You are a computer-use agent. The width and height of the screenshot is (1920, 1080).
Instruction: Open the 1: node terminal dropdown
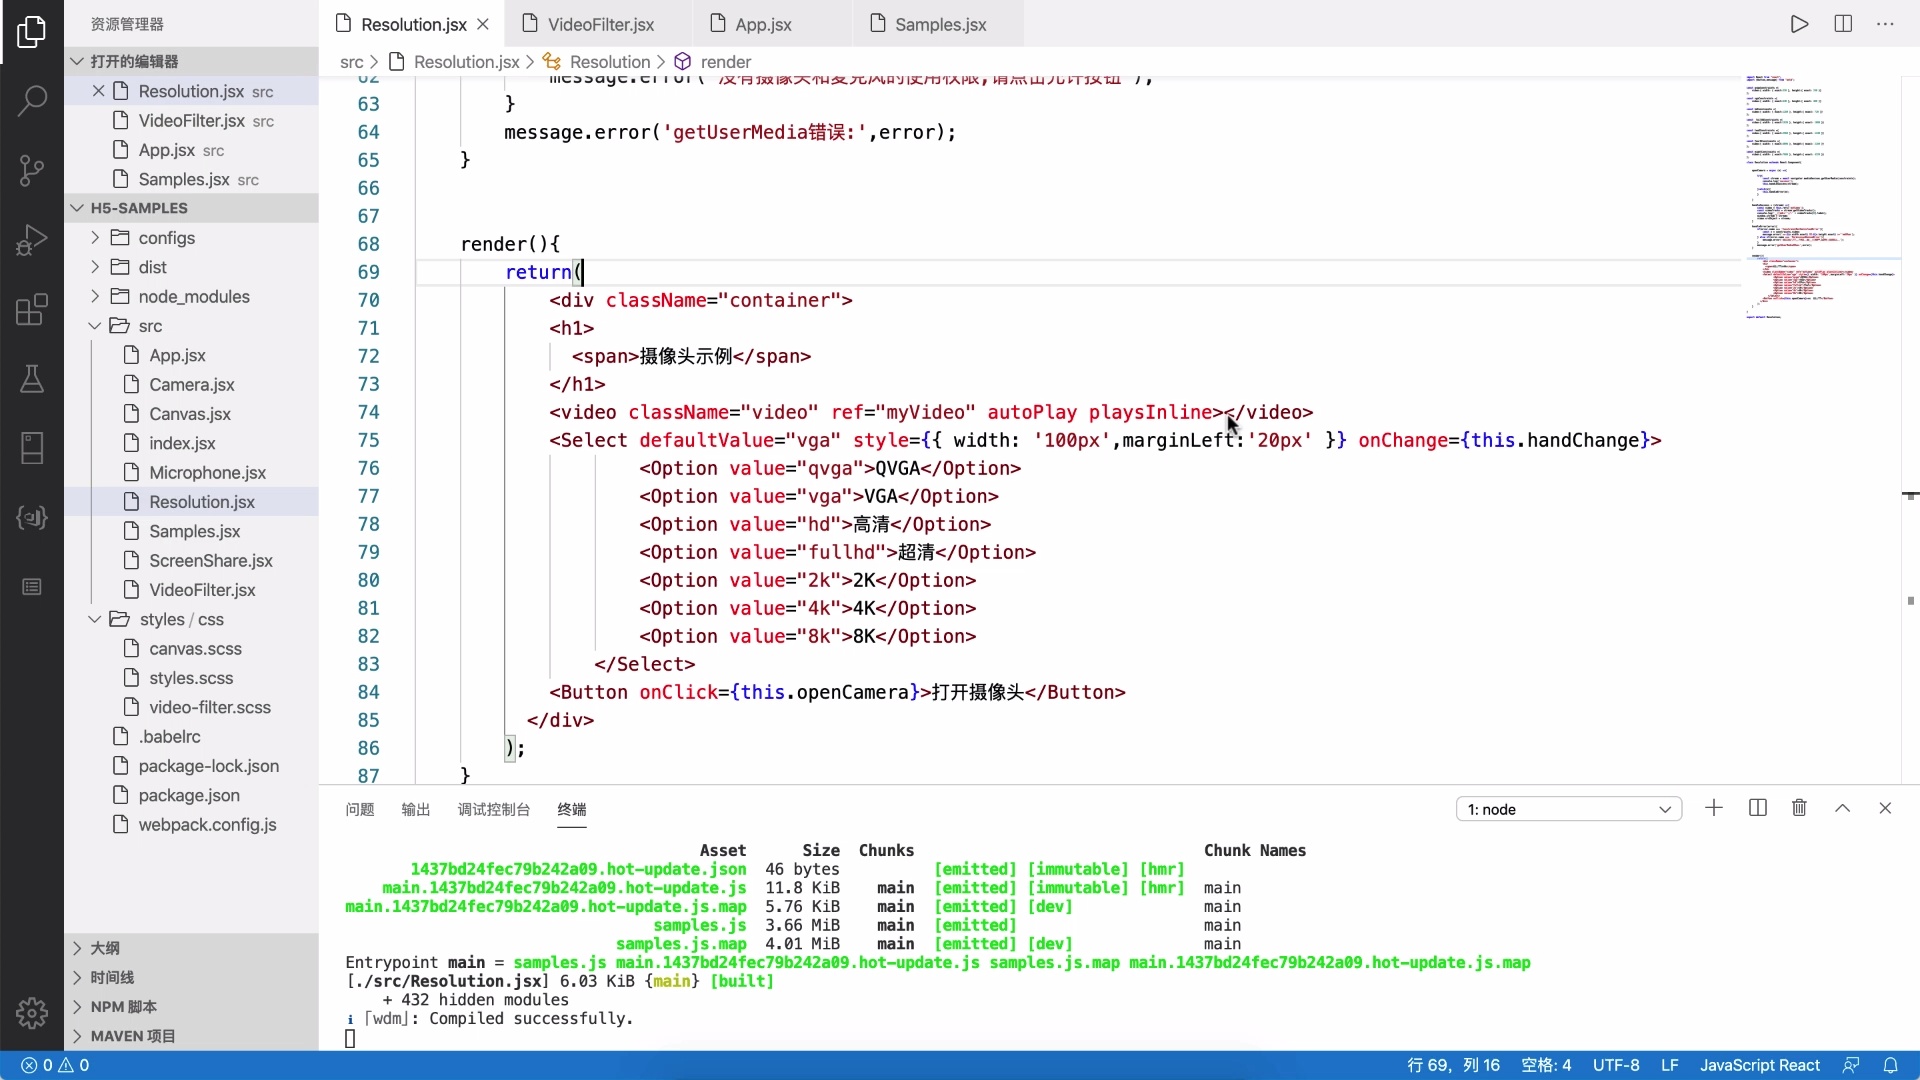(x=1568, y=809)
